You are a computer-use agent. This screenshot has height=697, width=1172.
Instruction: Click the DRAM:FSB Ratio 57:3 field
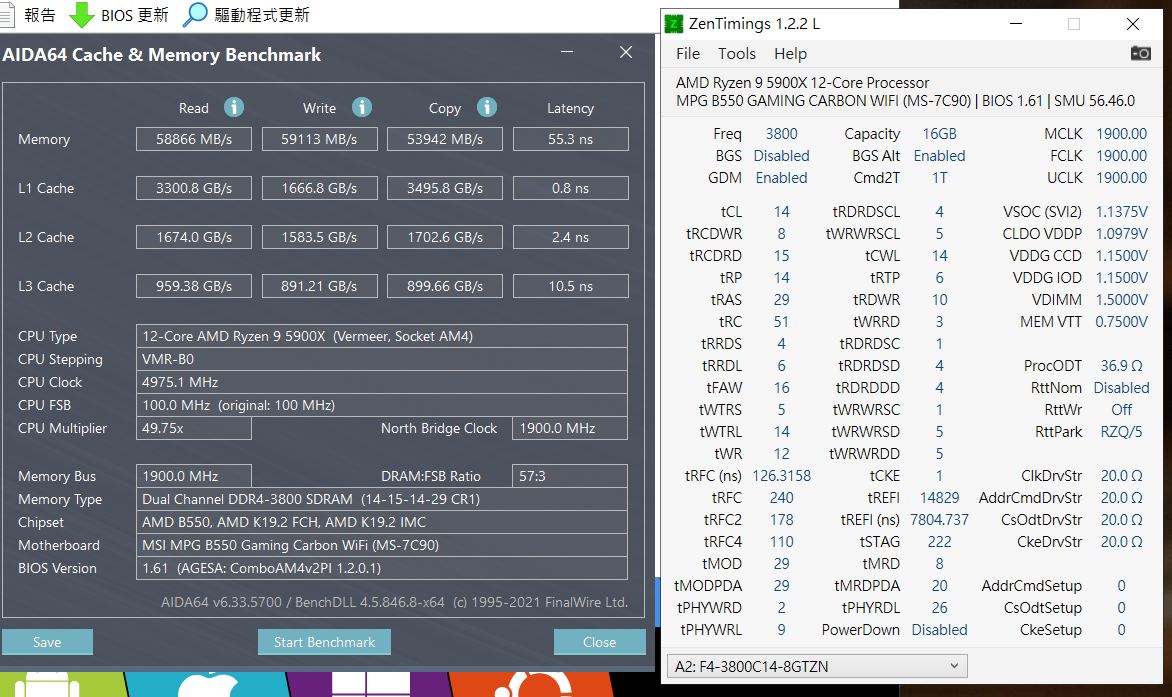(570, 476)
